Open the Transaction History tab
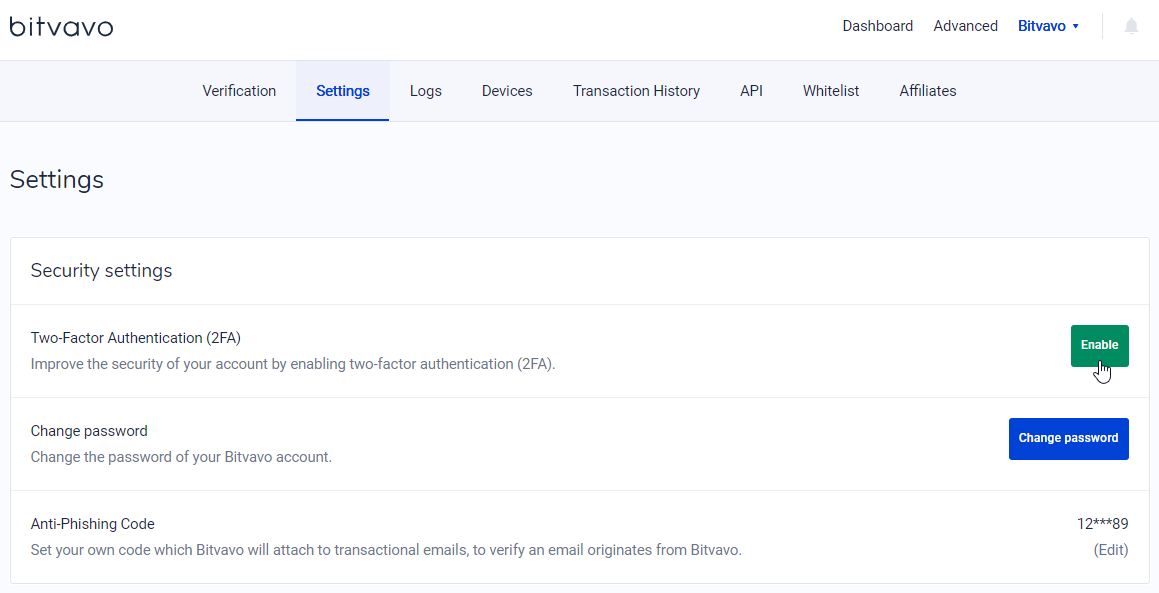The height and width of the screenshot is (593, 1159). pyautogui.click(x=636, y=91)
